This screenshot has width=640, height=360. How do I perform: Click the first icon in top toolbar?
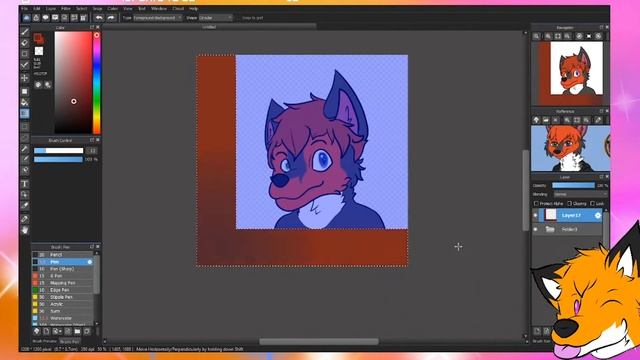tap(26, 18)
